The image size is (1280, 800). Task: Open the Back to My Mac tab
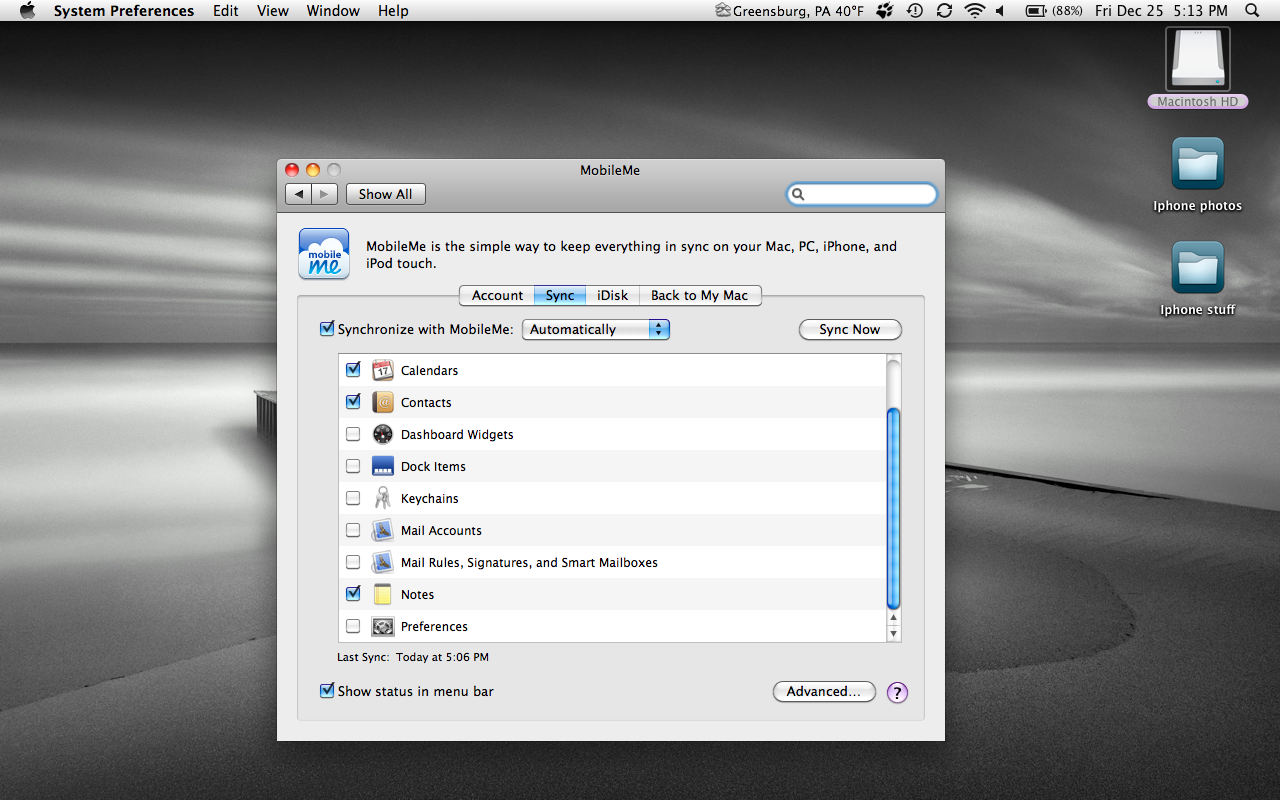pos(700,295)
